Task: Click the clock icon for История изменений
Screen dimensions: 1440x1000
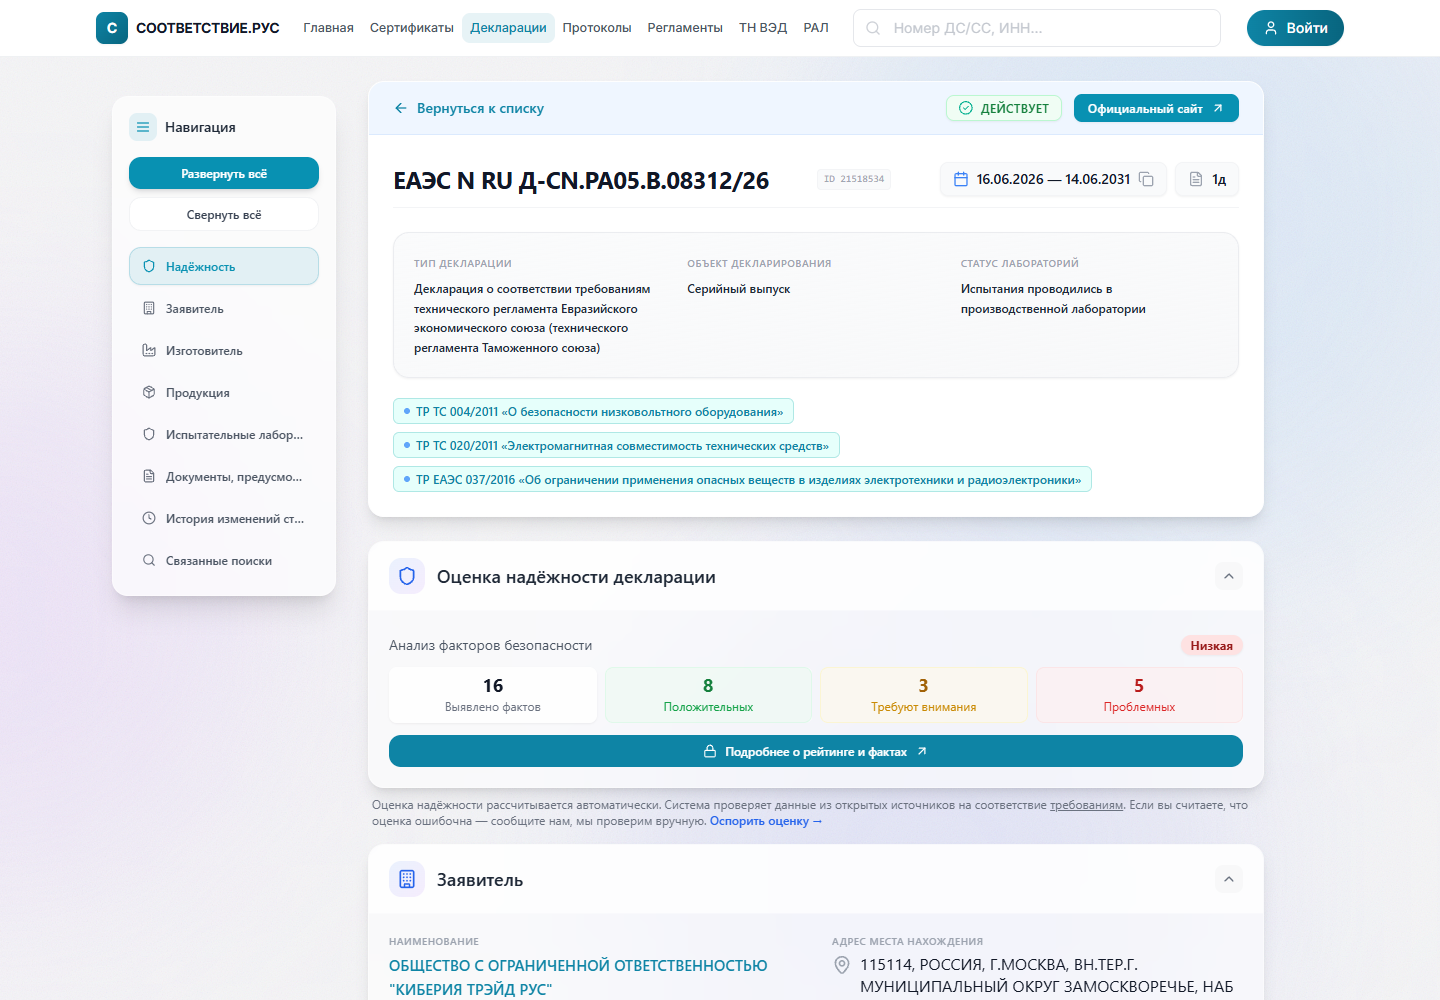Action: coord(149,518)
